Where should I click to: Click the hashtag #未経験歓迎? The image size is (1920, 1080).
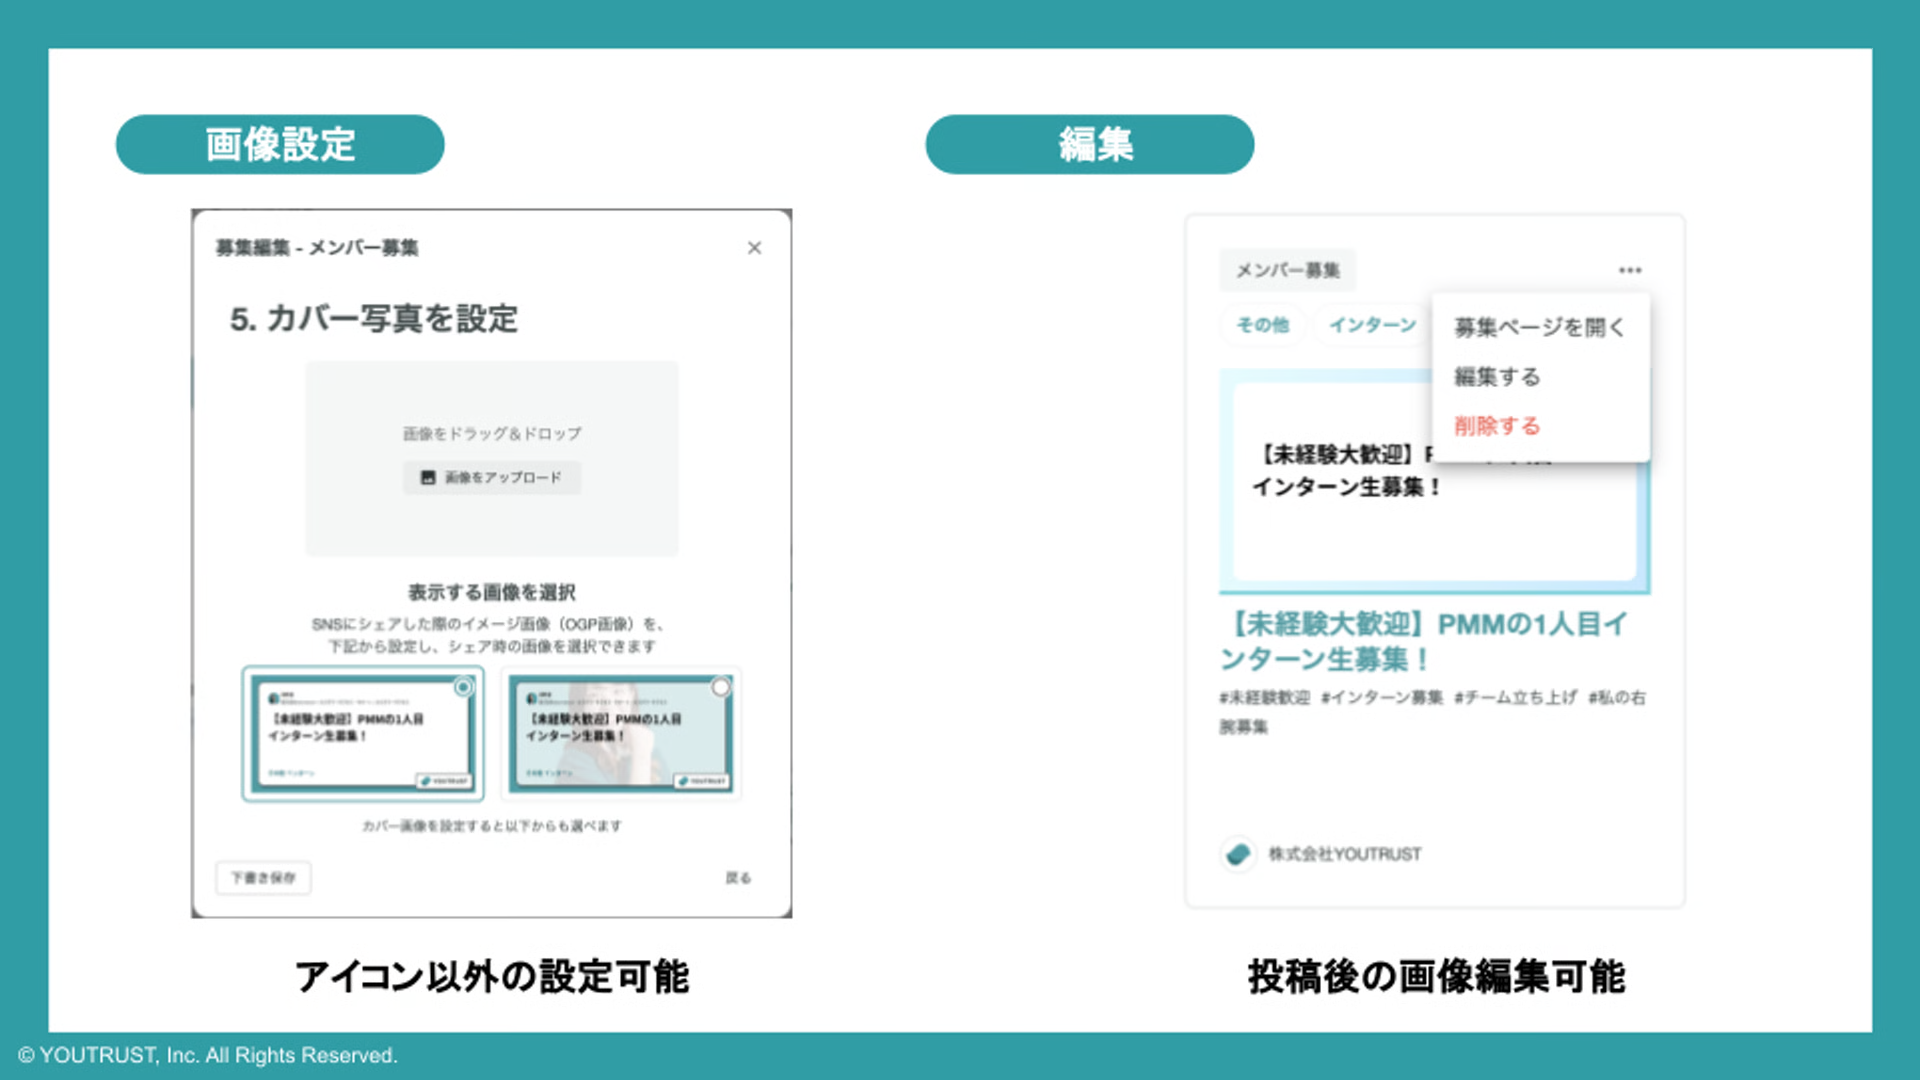(1264, 698)
